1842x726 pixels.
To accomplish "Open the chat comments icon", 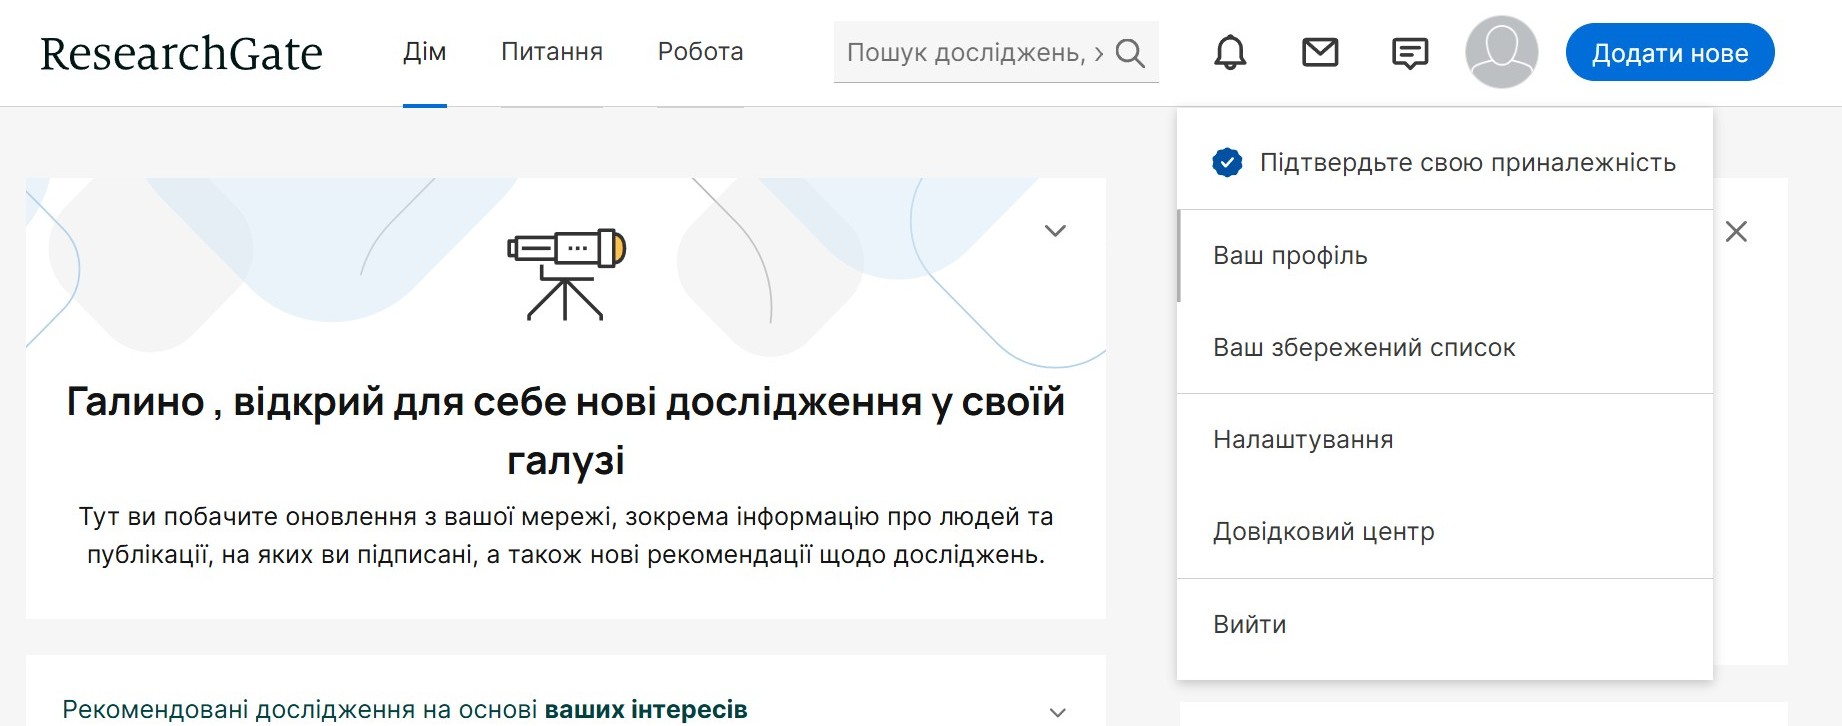I will [1410, 53].
